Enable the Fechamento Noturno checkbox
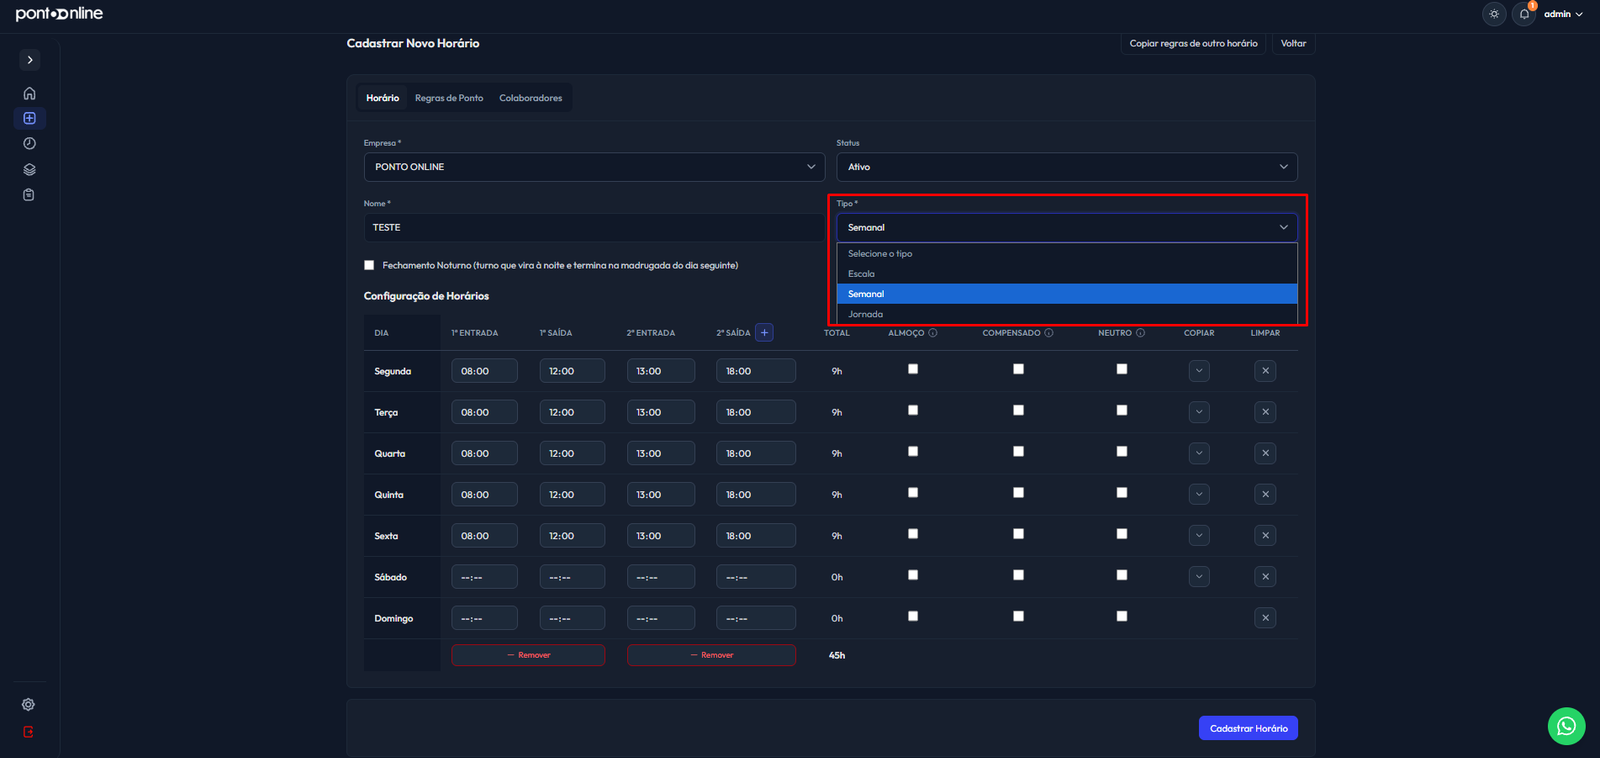1600x758 pixels. (369, 265)
